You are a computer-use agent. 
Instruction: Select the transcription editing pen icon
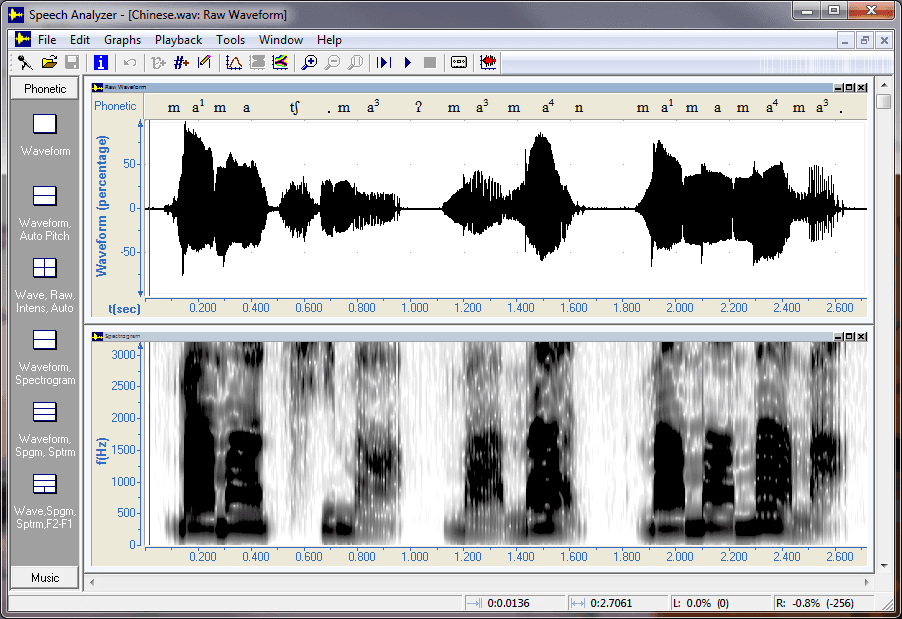[x=205, y=62]
